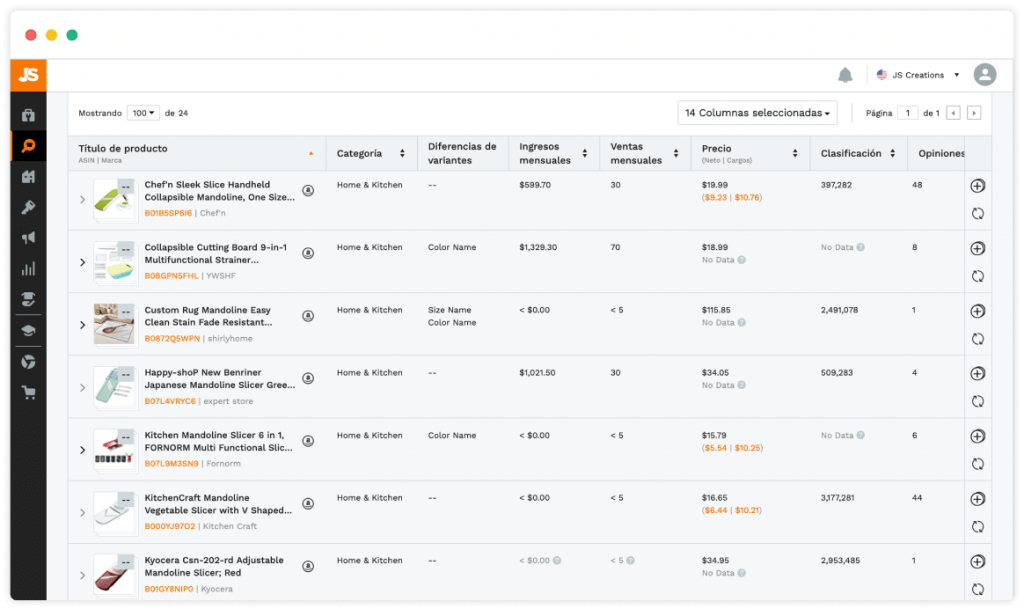
Task: Open the 100 rows-per-page dropdown
Action: (x=143, y=113)
